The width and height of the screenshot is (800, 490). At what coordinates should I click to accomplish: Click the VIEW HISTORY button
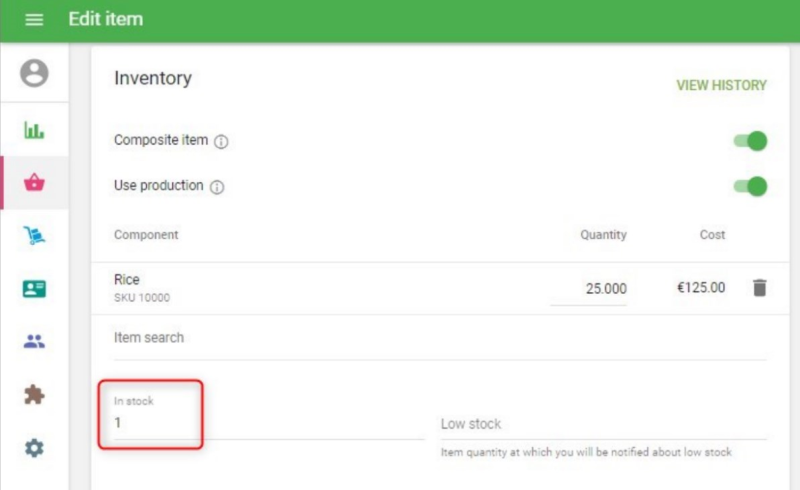pyautogui.click(x=721, y=86)
